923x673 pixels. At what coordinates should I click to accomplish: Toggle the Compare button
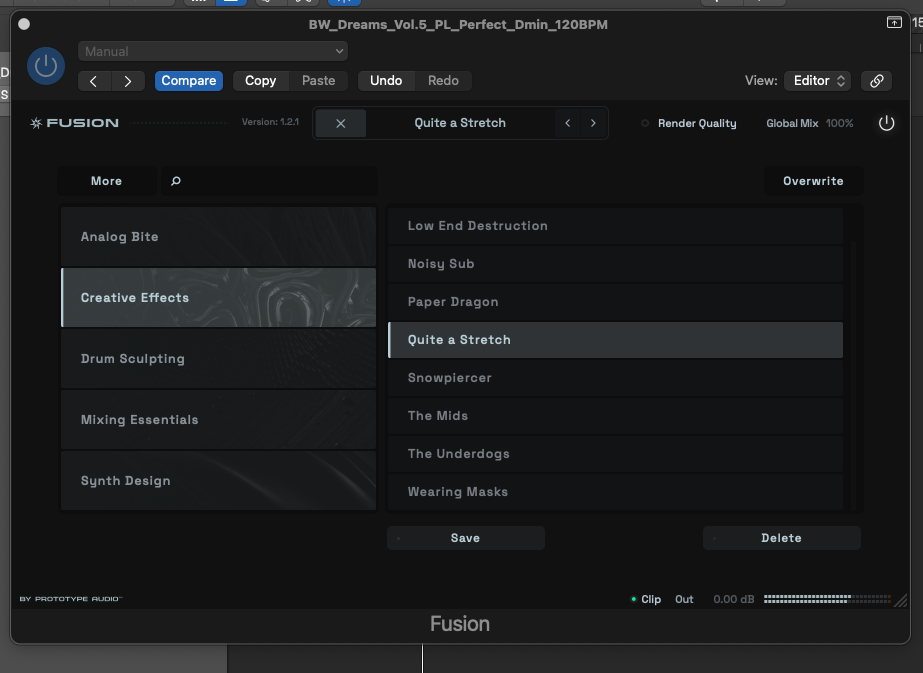(x=189, y=81)
